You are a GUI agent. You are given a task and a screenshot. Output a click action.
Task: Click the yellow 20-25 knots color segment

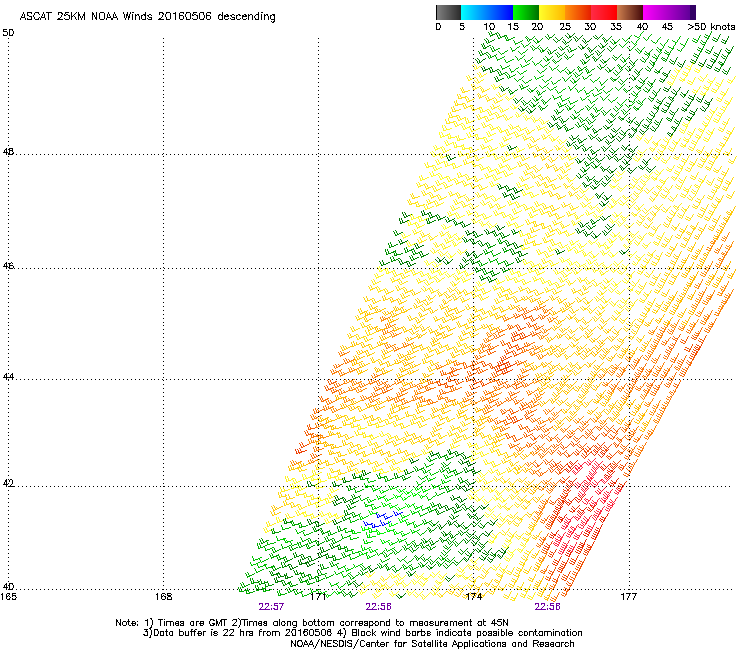click(x=552, y=12)
